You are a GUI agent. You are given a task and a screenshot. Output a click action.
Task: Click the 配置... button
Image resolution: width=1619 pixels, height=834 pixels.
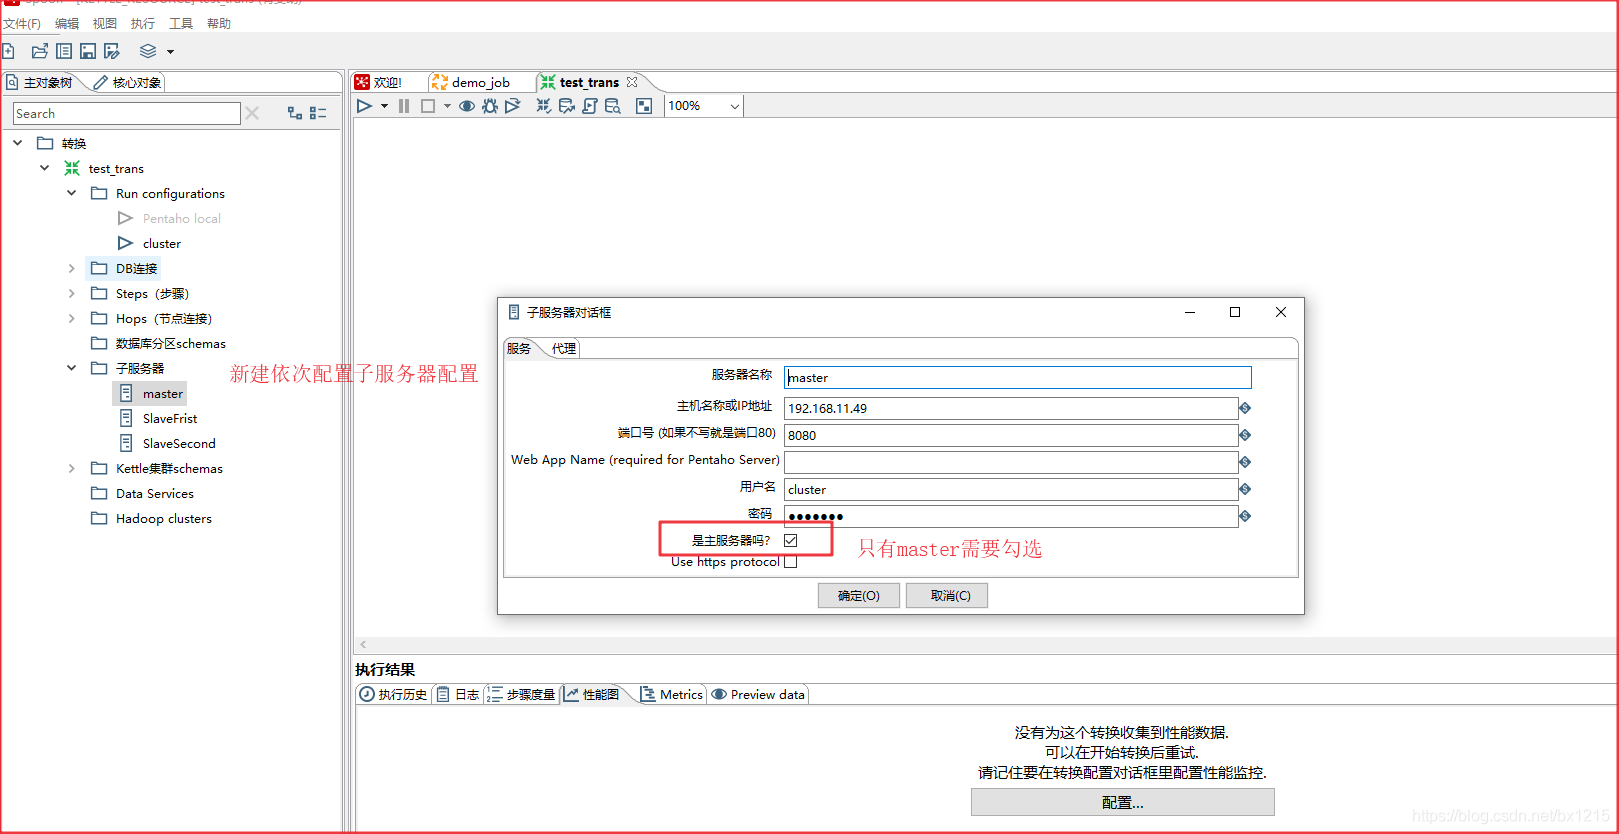pos(1122,802)
